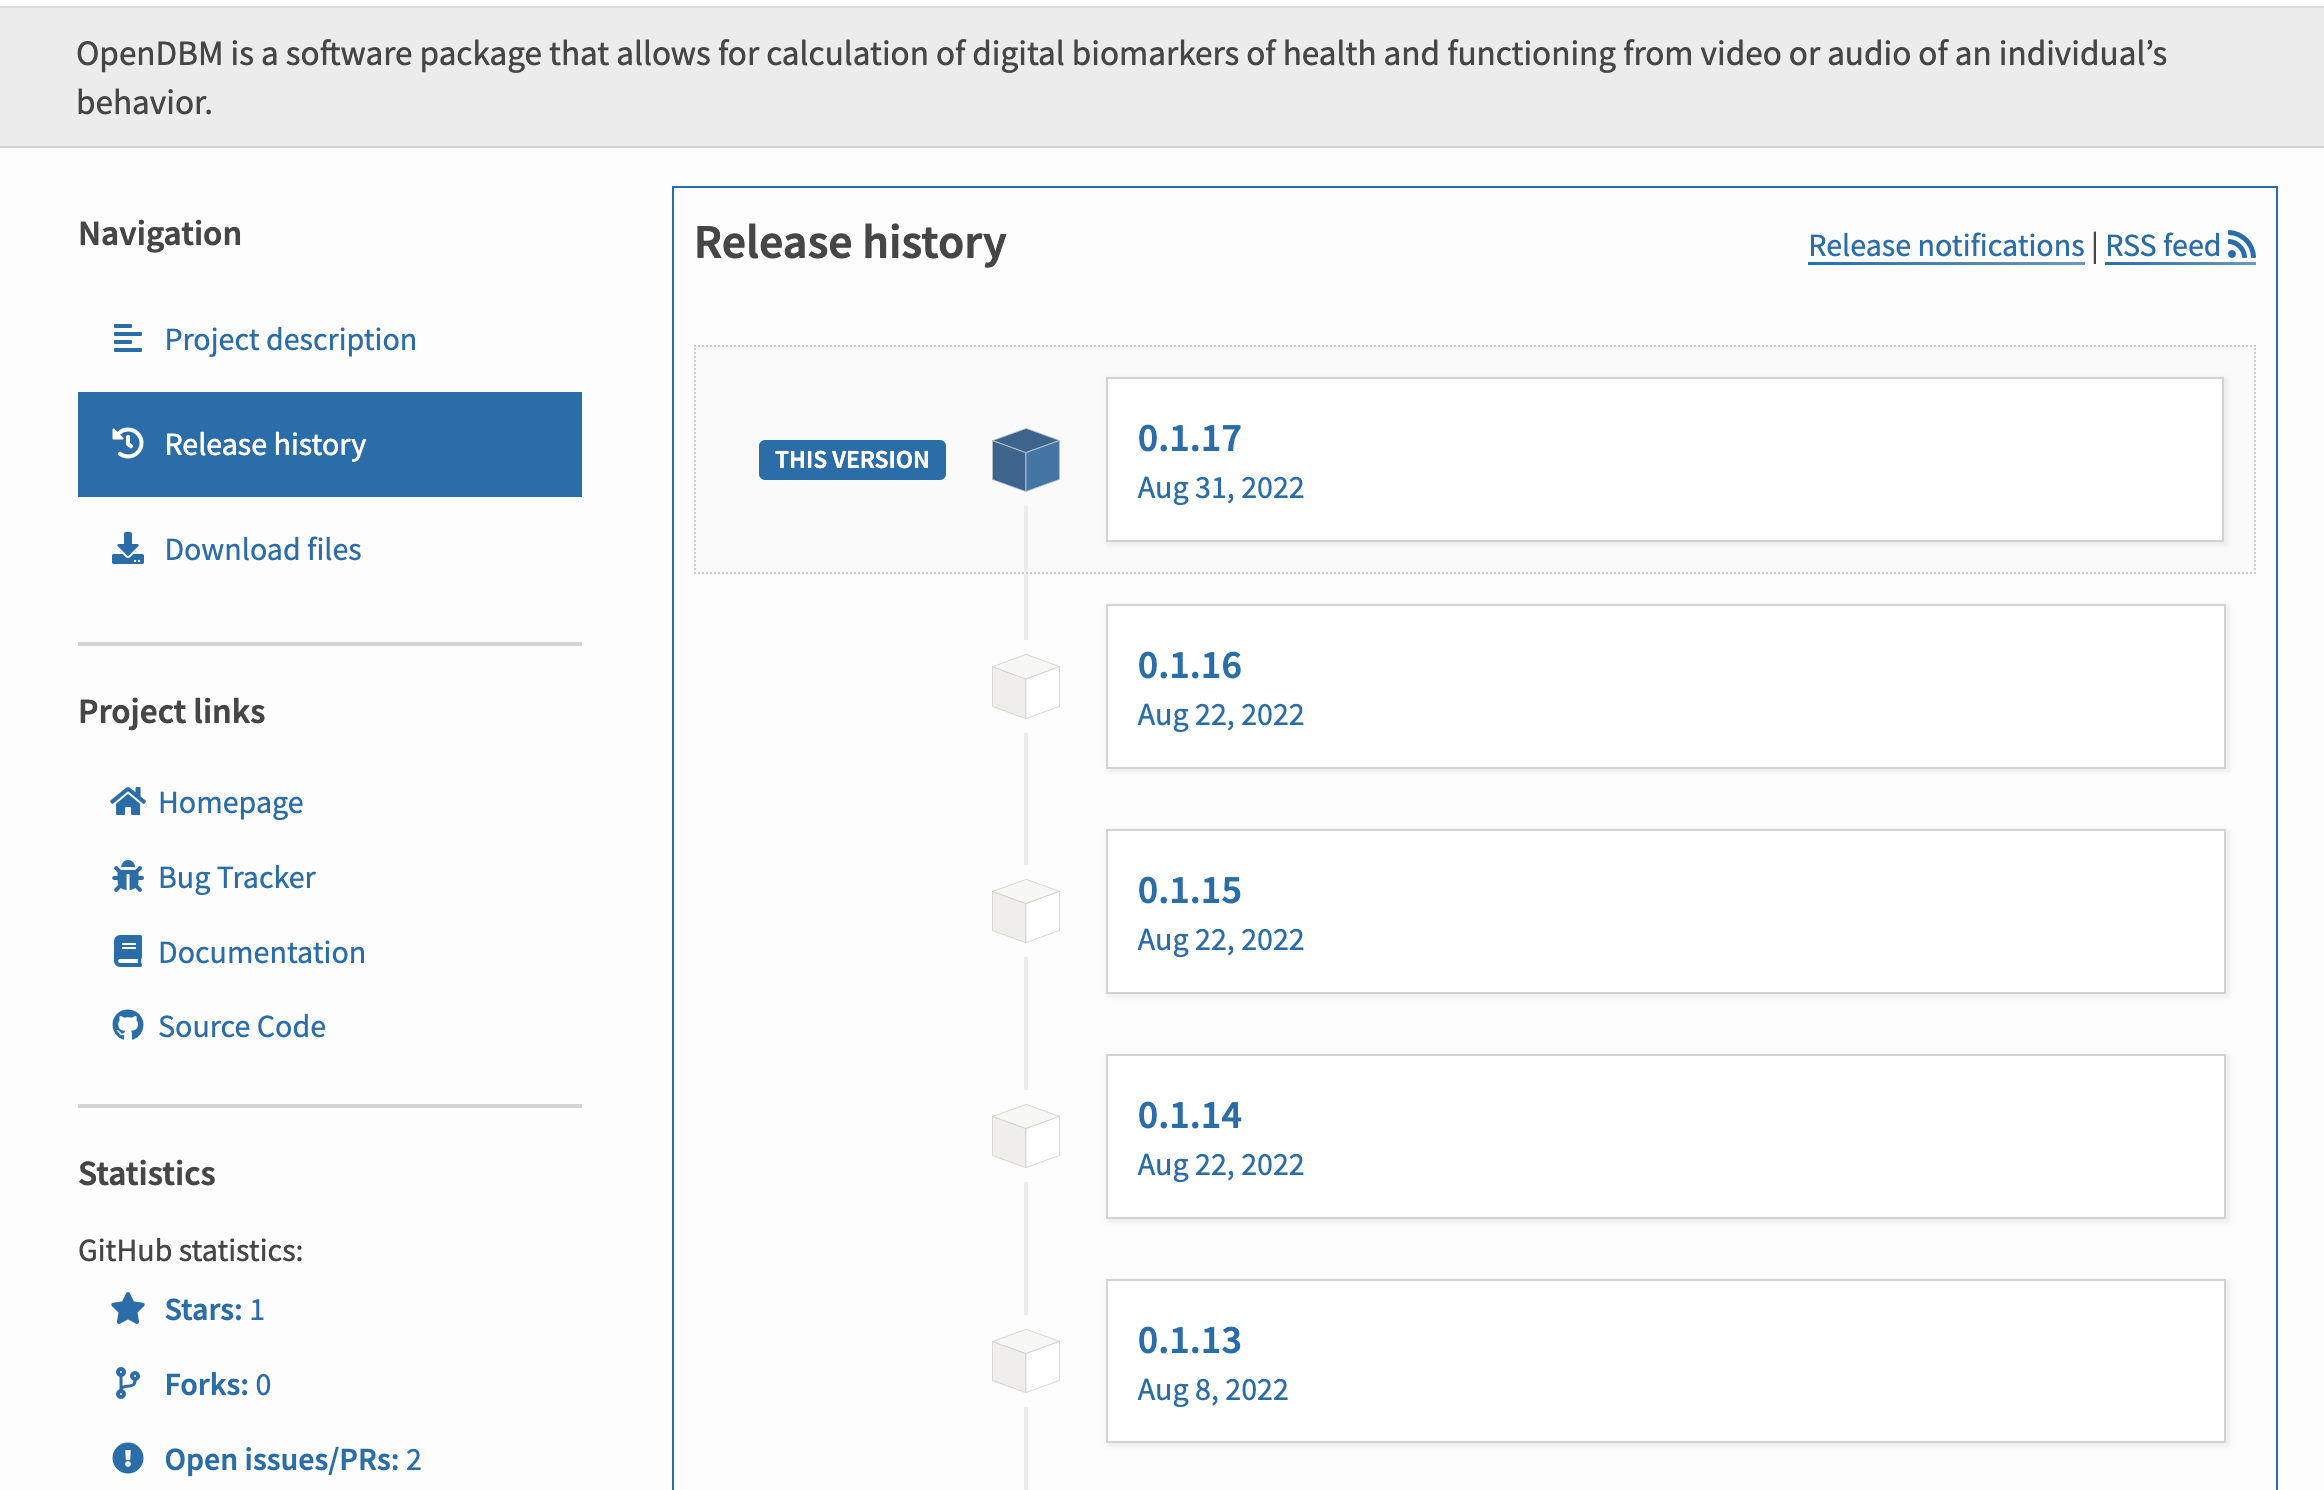Click the Homepage house icon
2324x1490 pixels.
point(128,802)
